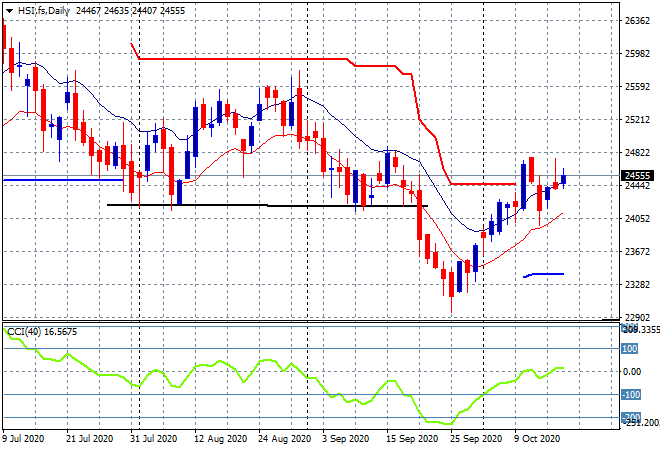
Task: Select the price axis label 24442
Action: tap(637, 186)
